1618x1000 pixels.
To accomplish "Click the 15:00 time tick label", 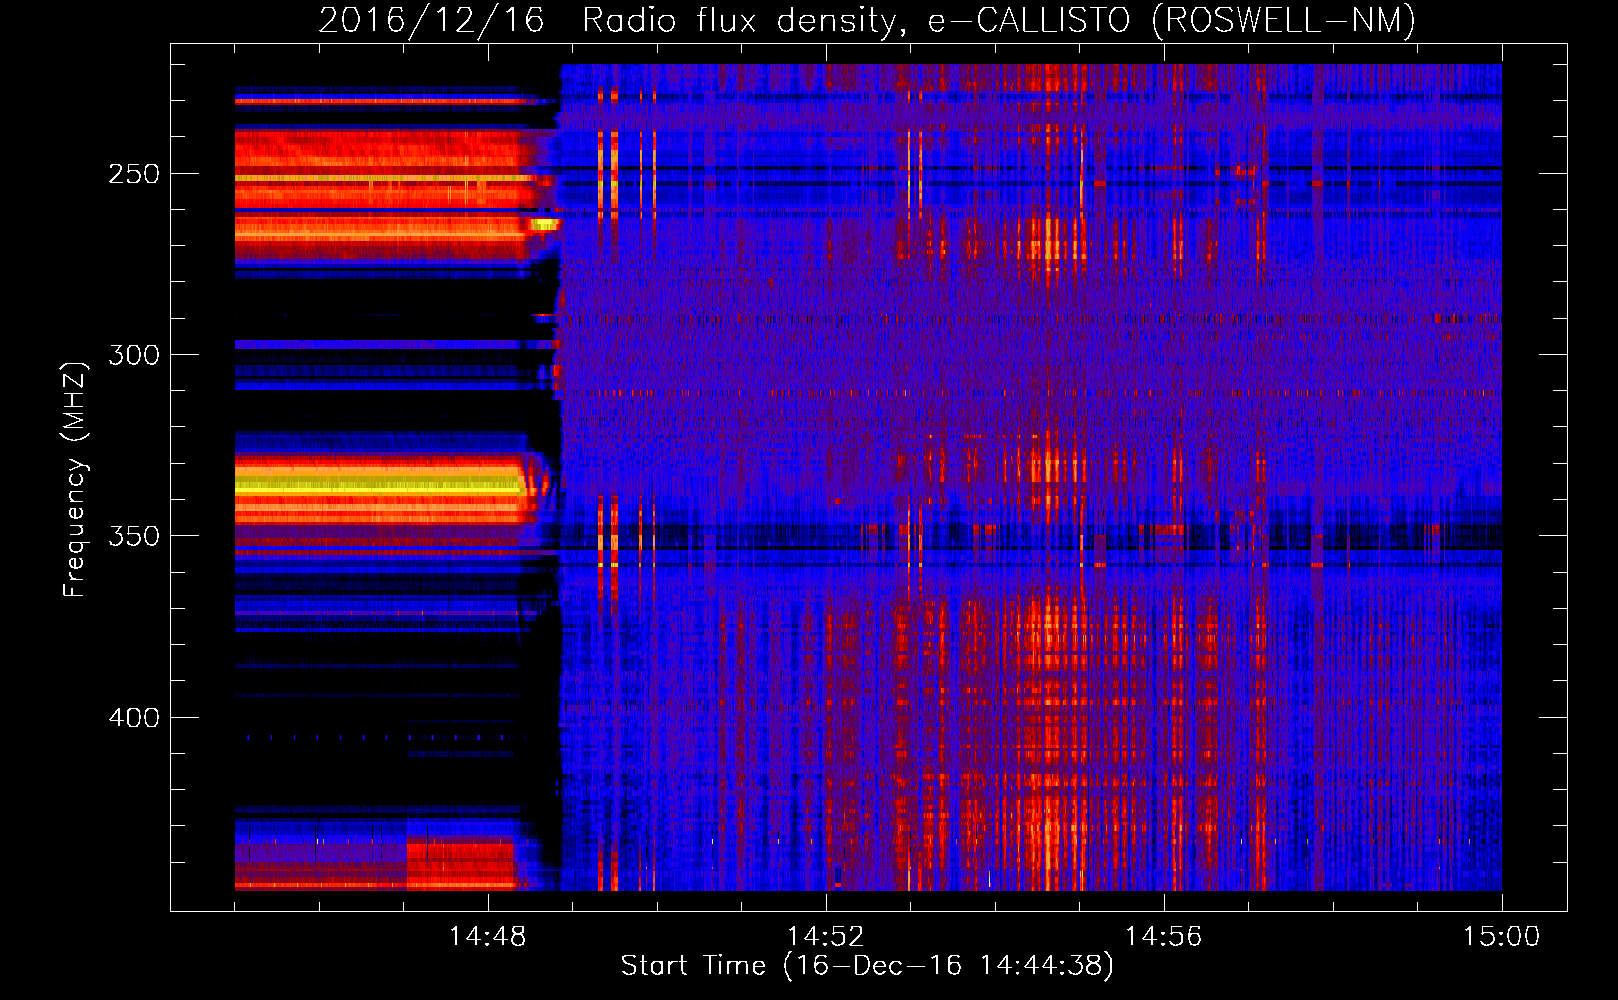I will coord(1501,937).
